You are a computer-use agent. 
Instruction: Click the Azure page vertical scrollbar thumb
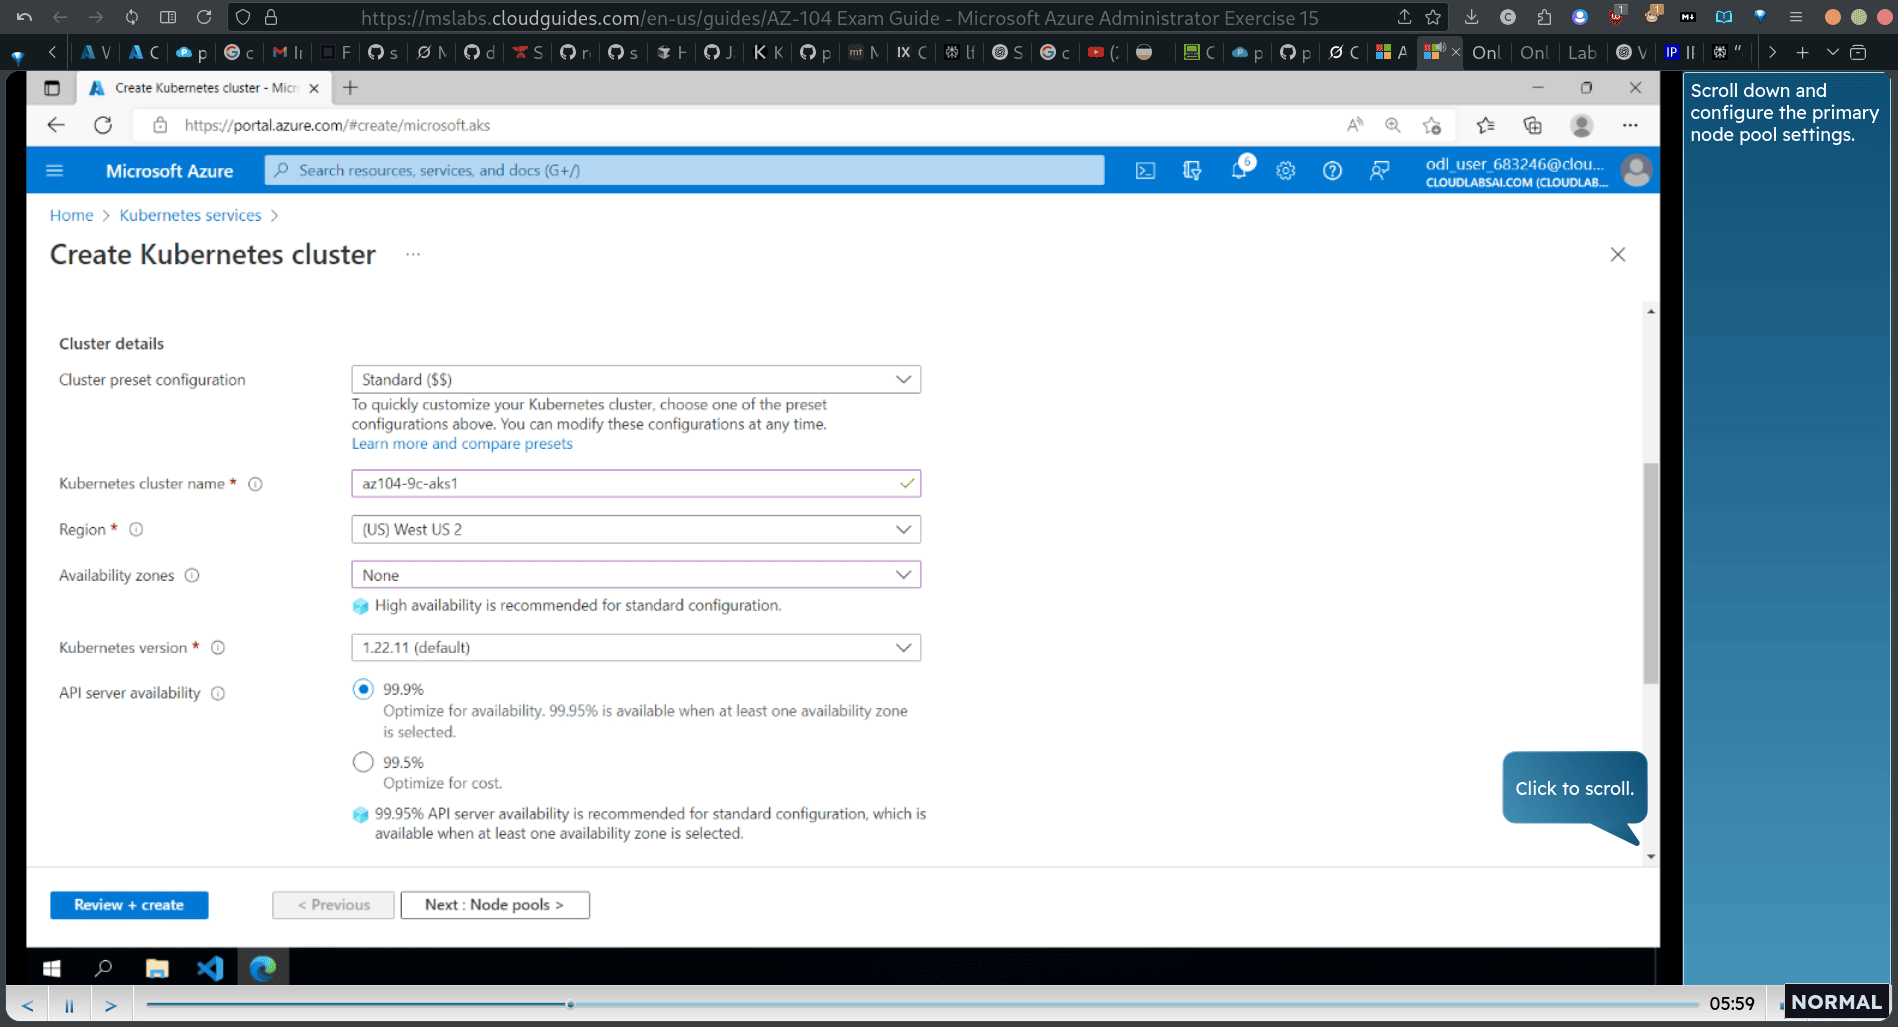pos(1651,572)
